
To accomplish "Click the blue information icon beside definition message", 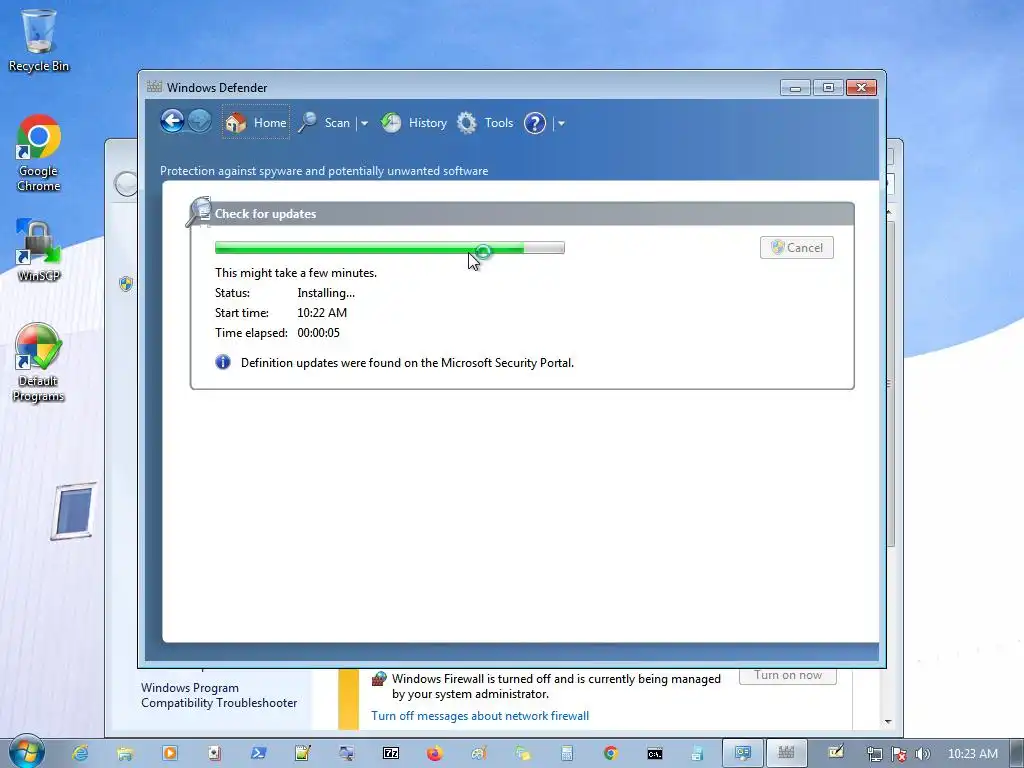I will pyautogui.click(x=223, y=362).
